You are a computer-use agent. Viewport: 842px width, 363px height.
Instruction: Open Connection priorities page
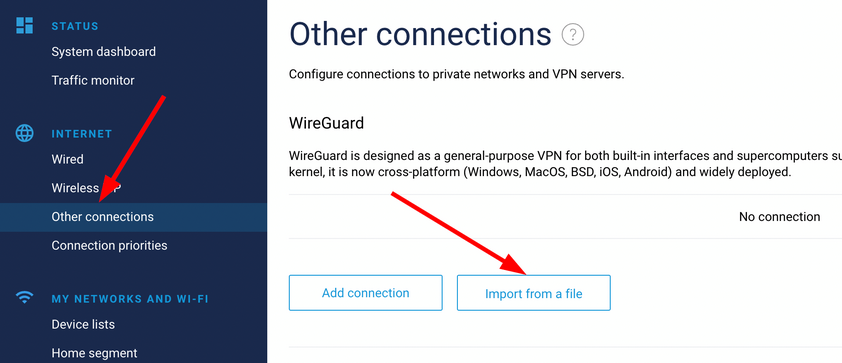[x=110, y=245]
